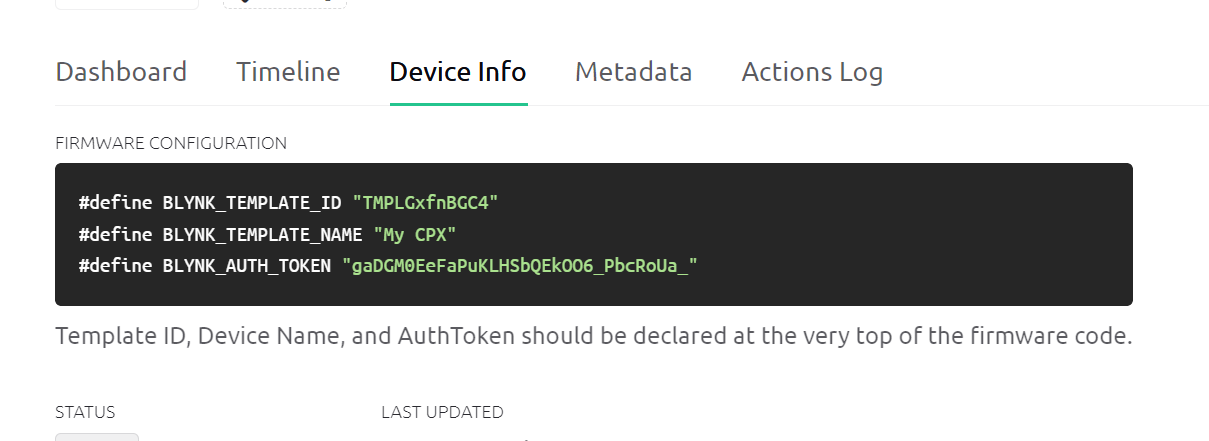Click the help text about firmware code
Viewport: 1209px width, 441px height.
pos(593,336)
